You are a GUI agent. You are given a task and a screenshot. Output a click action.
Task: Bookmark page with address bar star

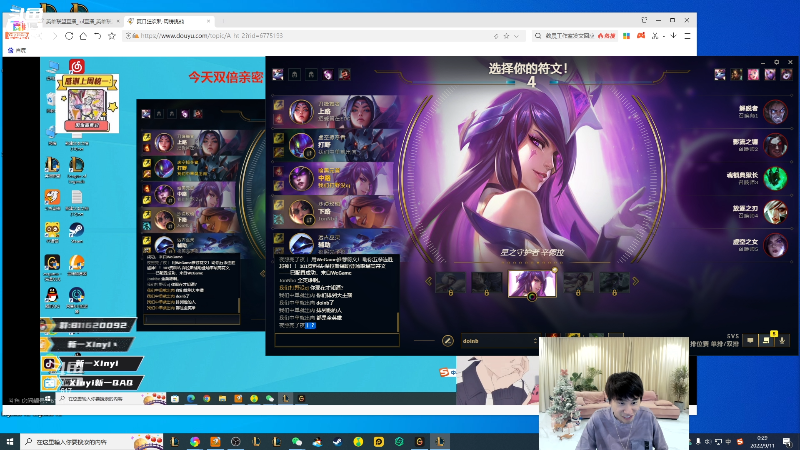[x=506, y=36]
